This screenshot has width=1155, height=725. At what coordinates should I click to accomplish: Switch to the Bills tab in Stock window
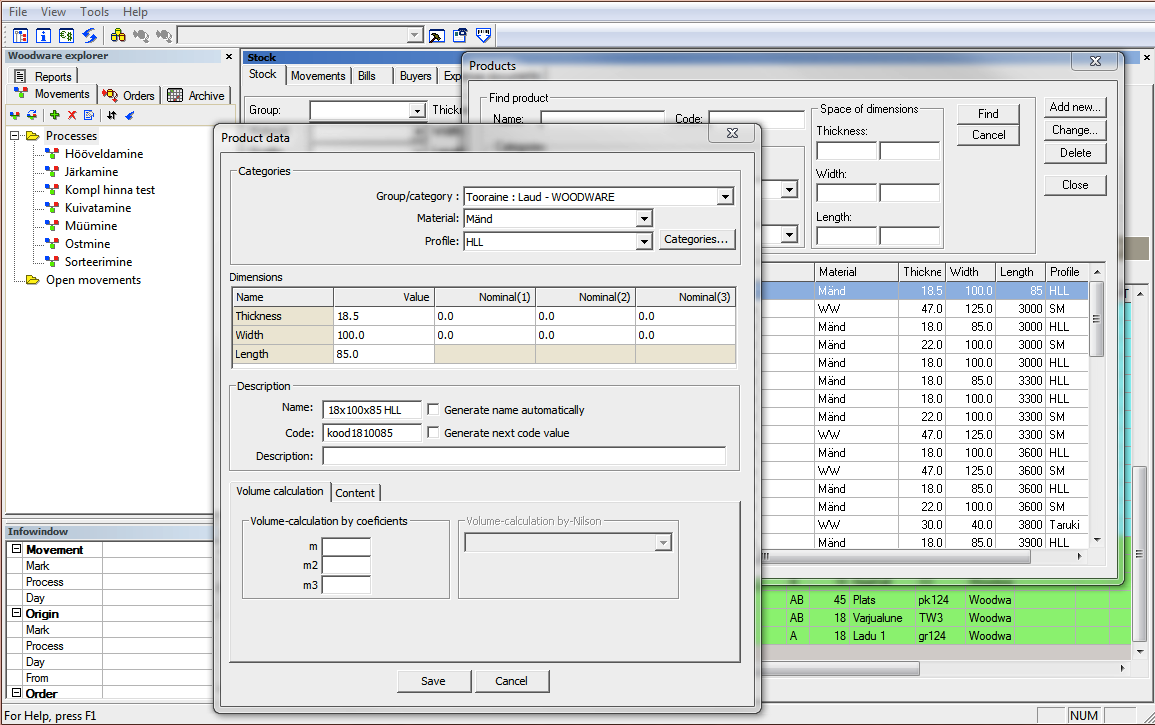coord(367,76)
